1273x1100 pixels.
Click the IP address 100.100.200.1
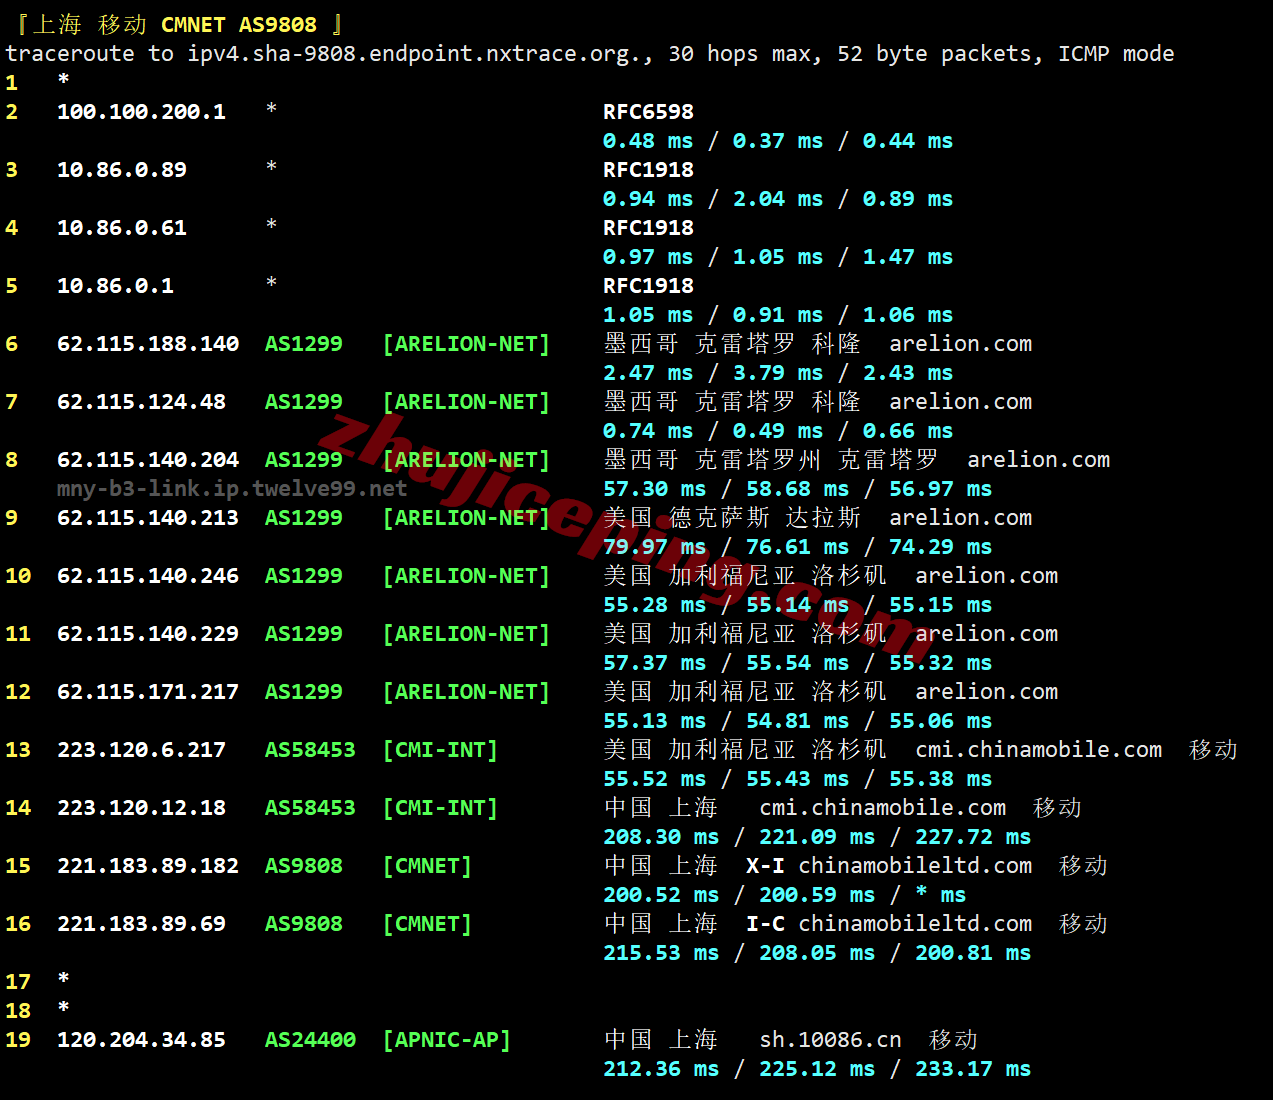141,112
